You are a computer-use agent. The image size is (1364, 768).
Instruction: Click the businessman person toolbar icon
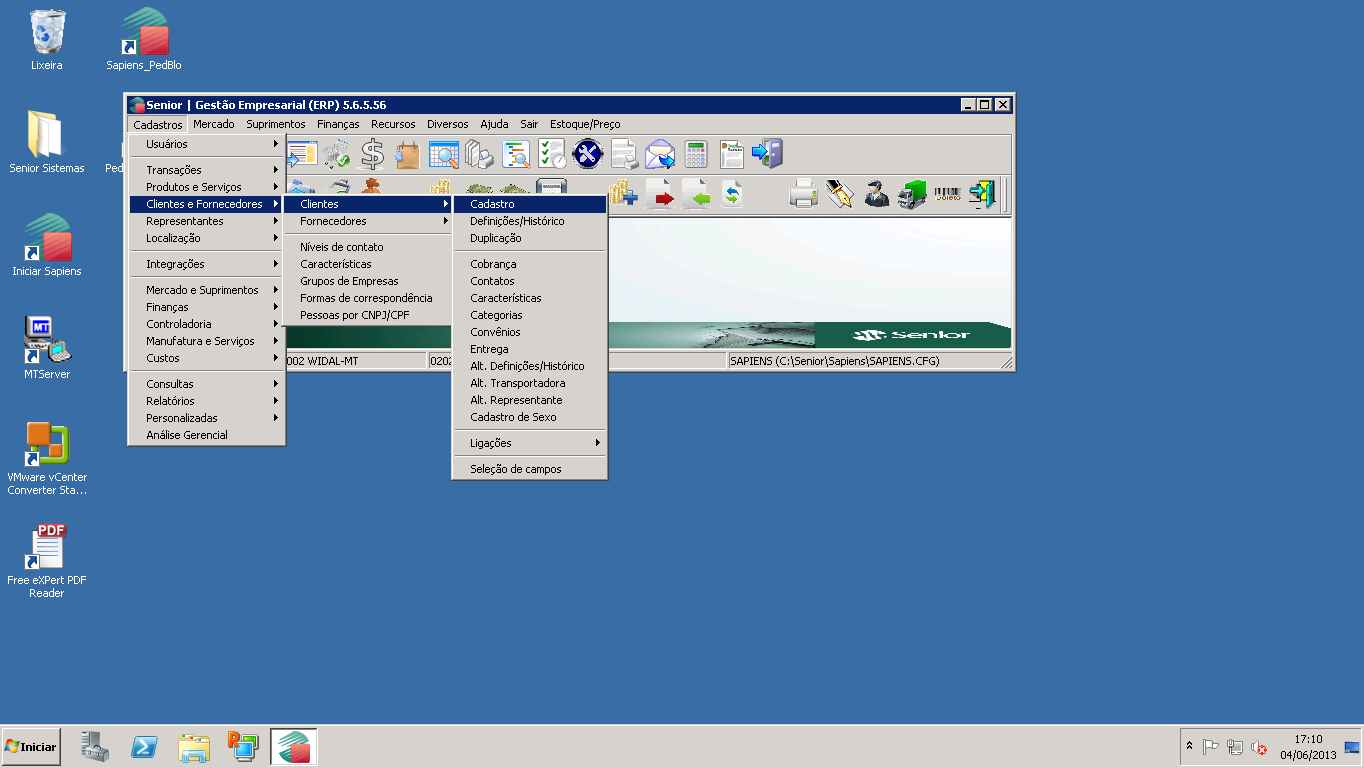(x=876, y=193)
